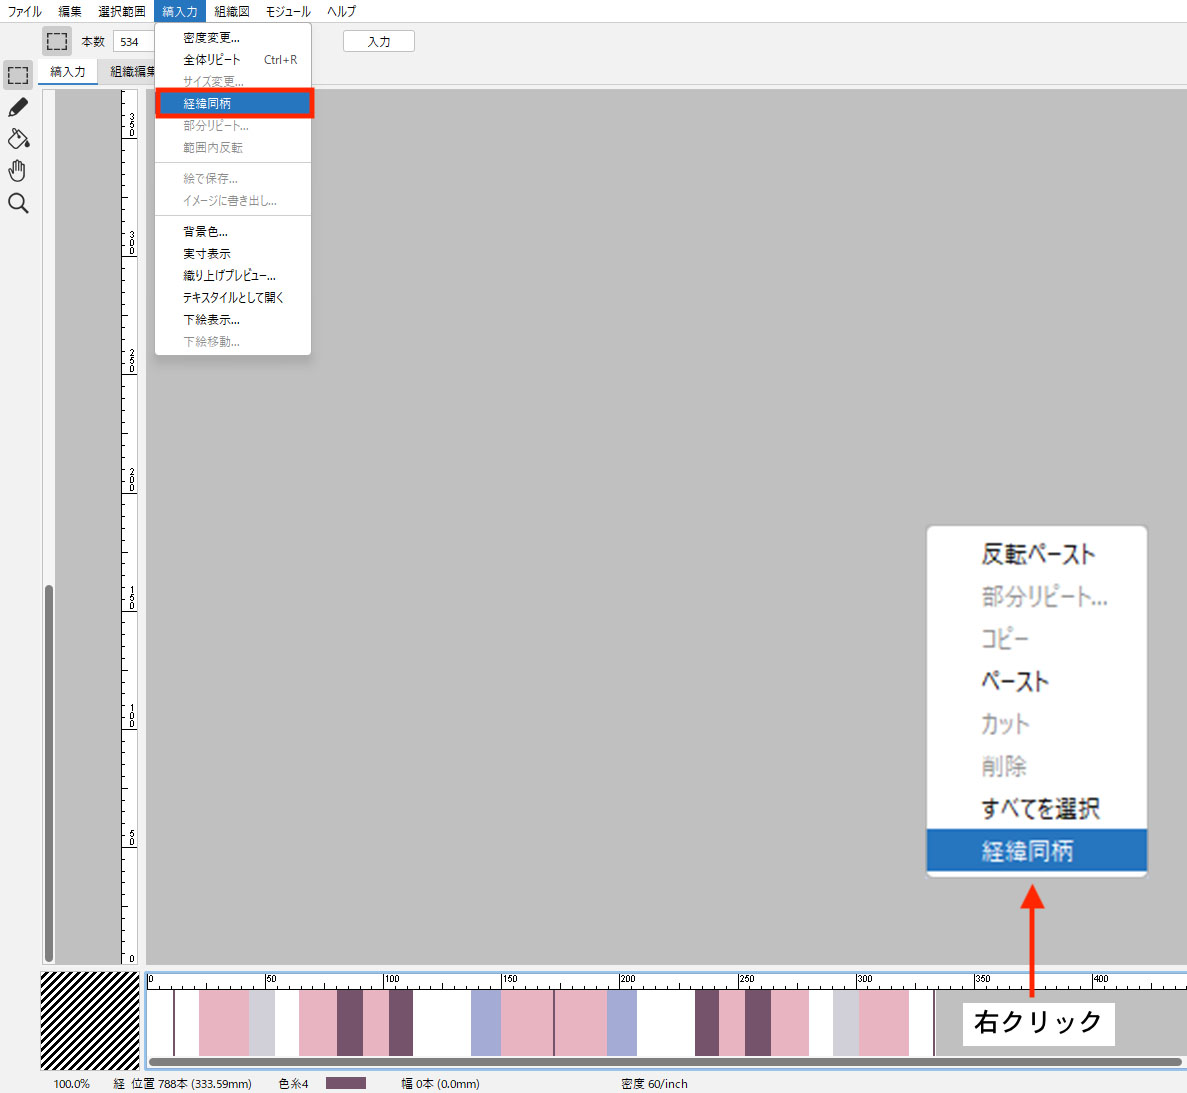Viewport: 1187px width, 1093px height.
Task: Click the 本数 input field
Action: click(134, 42)
